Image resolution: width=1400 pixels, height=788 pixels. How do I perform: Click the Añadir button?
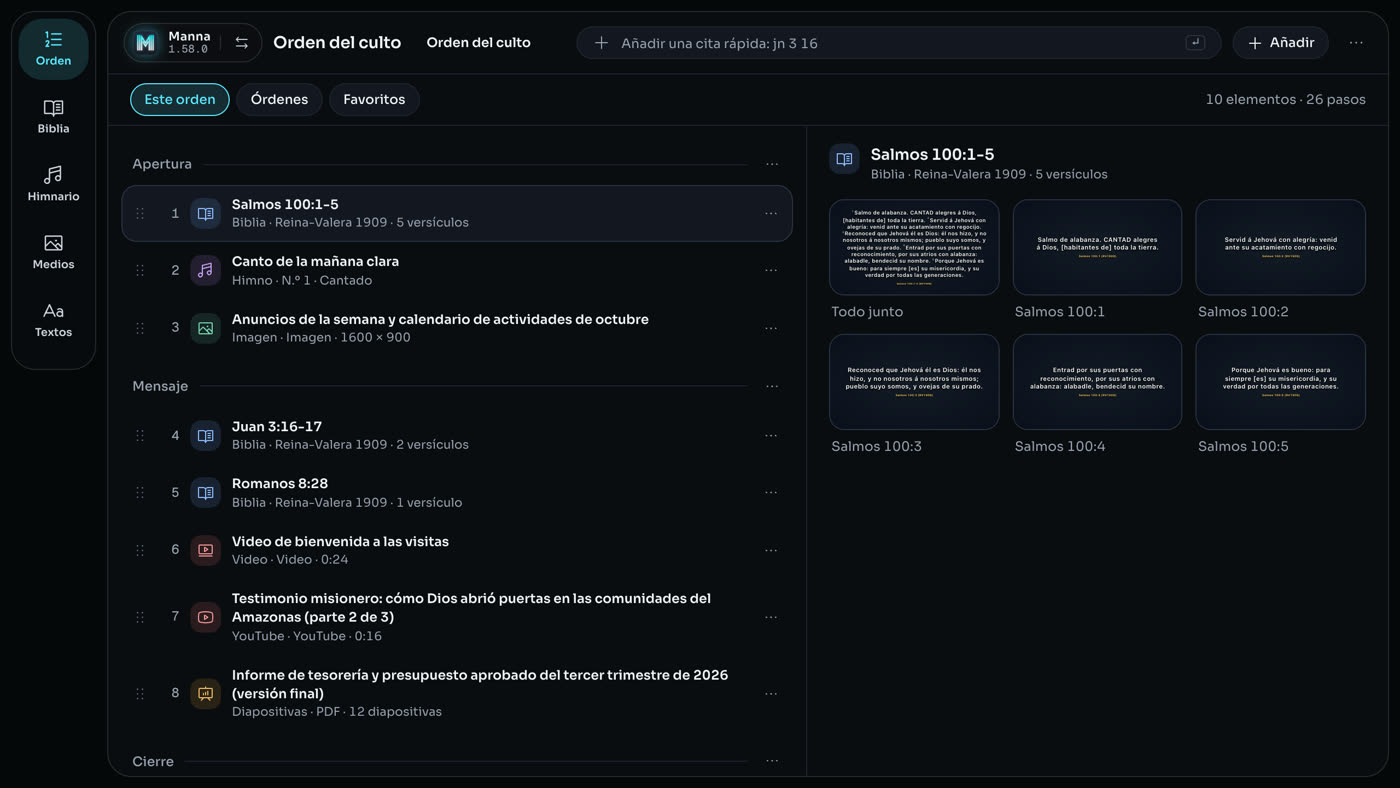coord(1280,43)
